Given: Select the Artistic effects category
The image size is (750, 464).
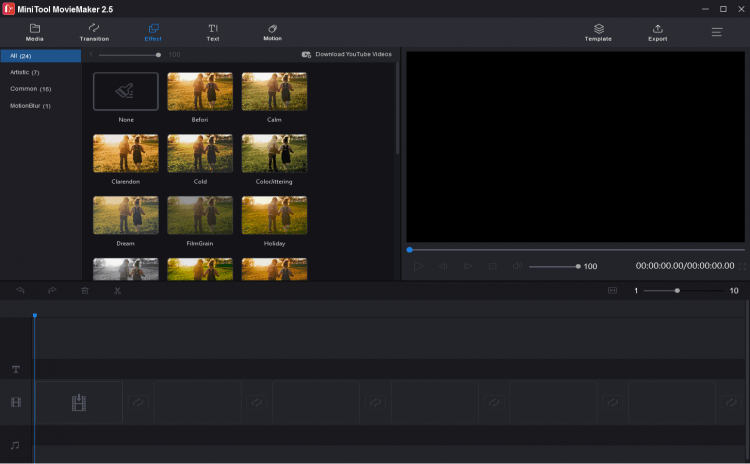Looking at the screenshot, I should pos(25,72).
